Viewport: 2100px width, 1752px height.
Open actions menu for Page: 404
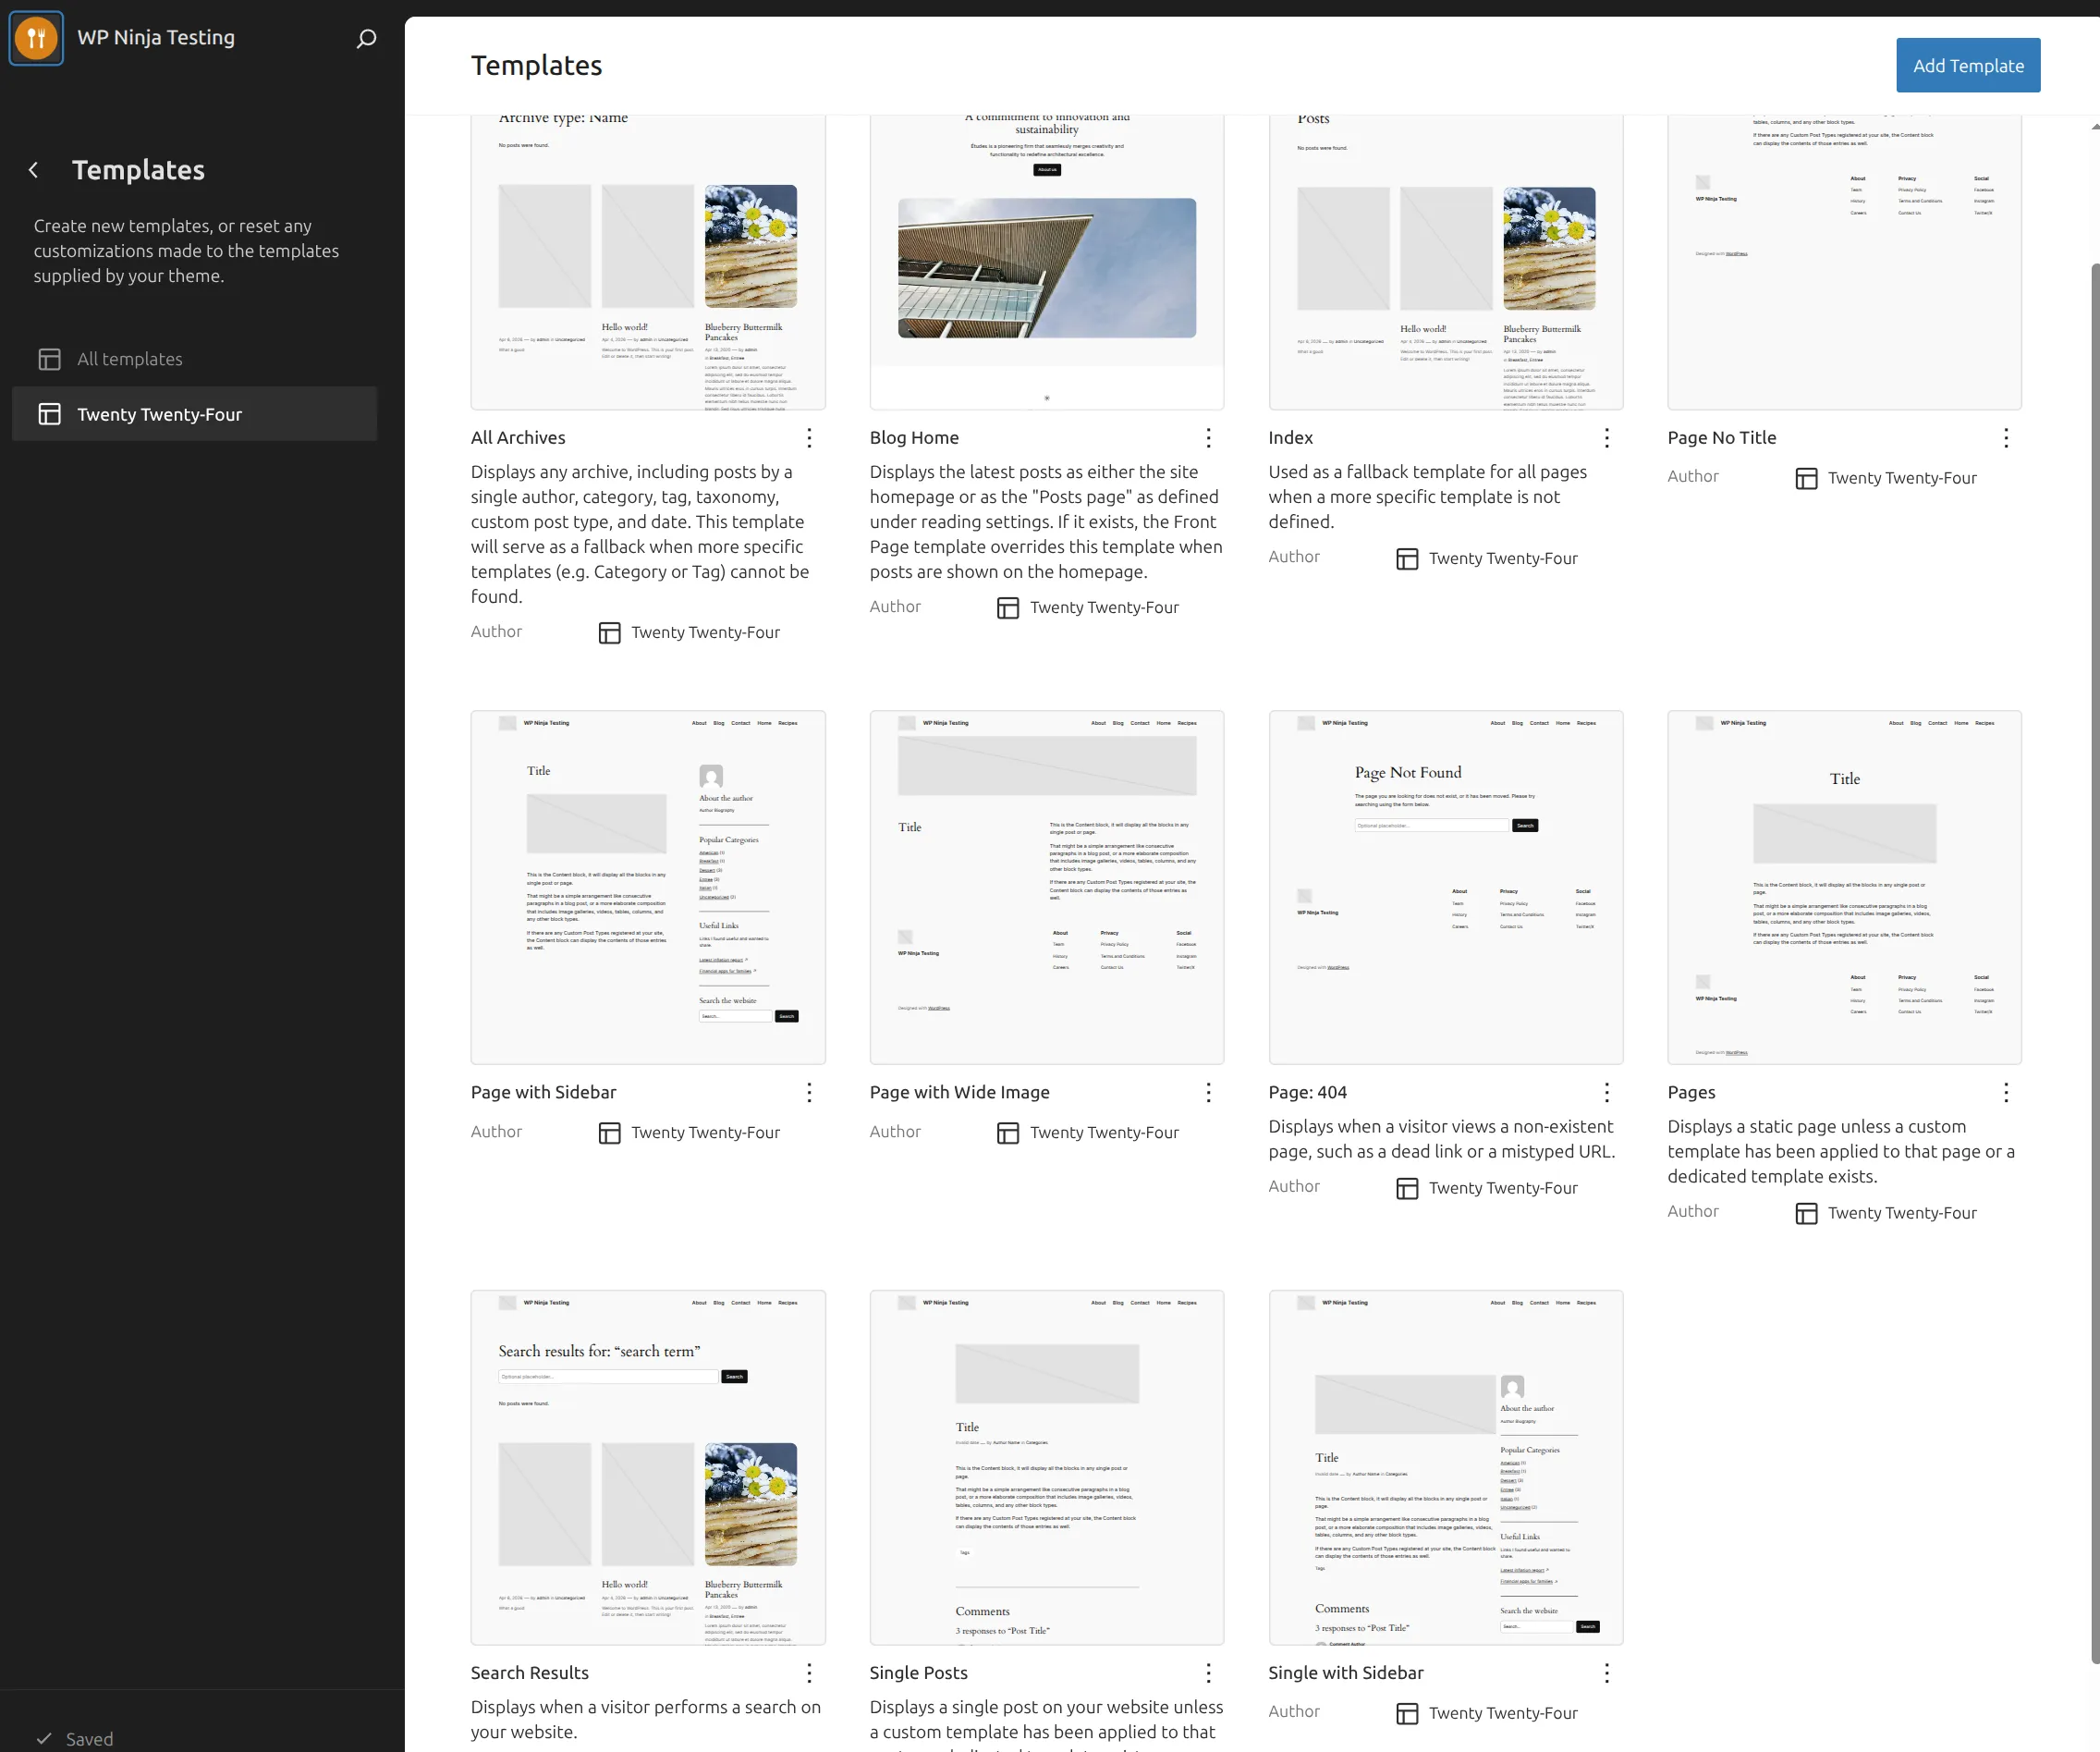(1606, 1092)
